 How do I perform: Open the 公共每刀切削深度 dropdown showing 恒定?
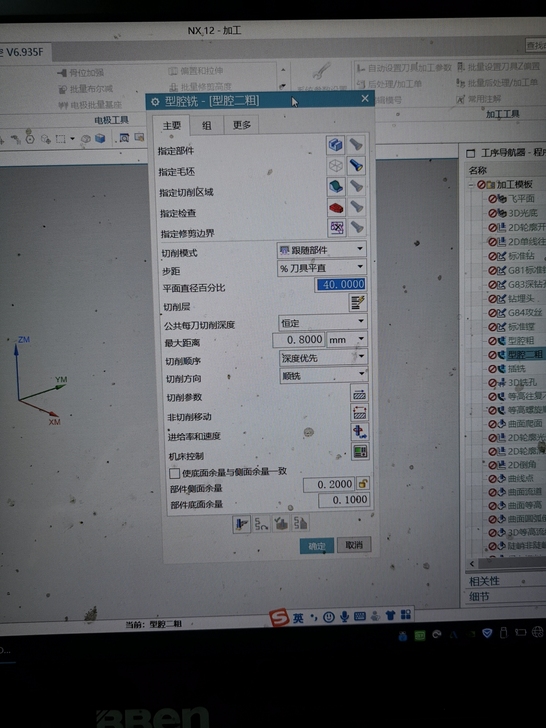point(323,322)
